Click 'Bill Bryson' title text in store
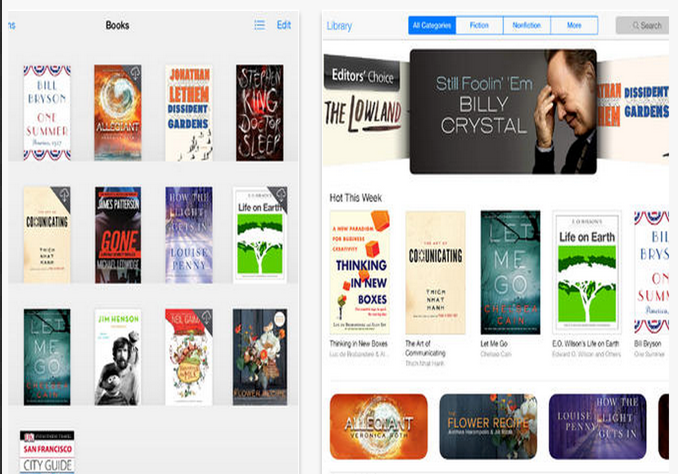 [647, 343]
